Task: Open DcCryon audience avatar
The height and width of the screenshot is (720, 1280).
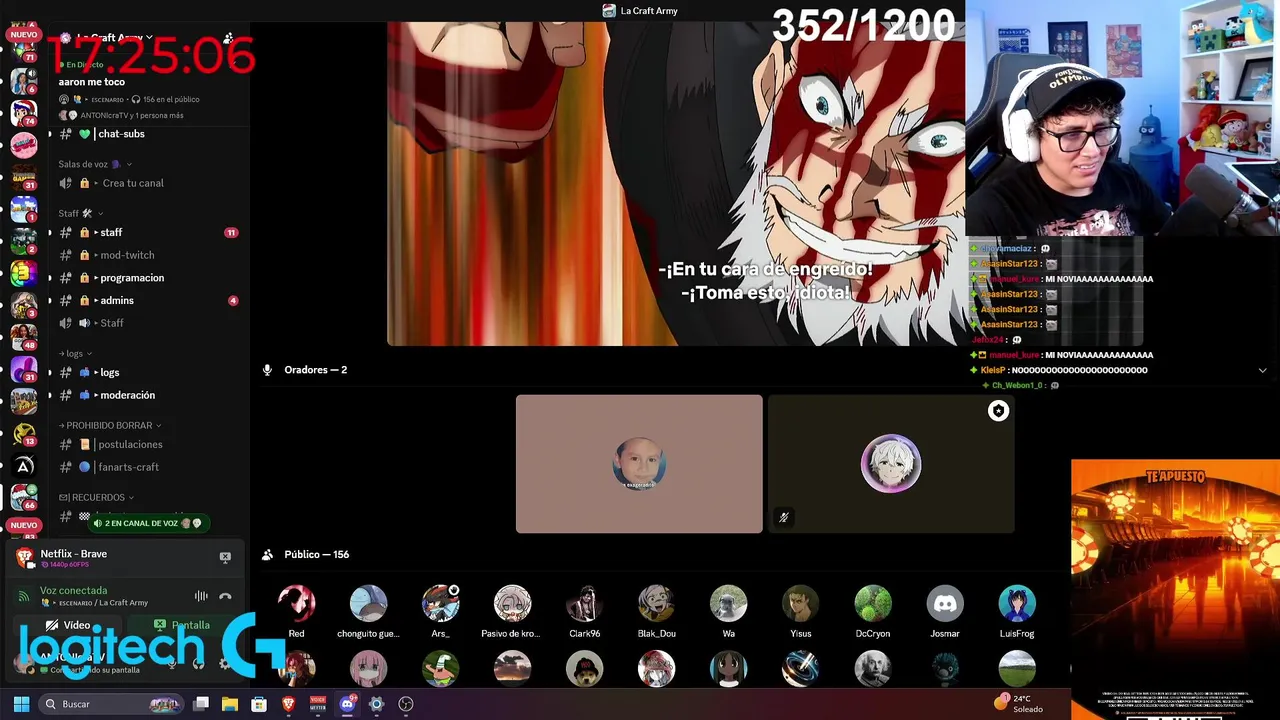Action: (873, 604)
